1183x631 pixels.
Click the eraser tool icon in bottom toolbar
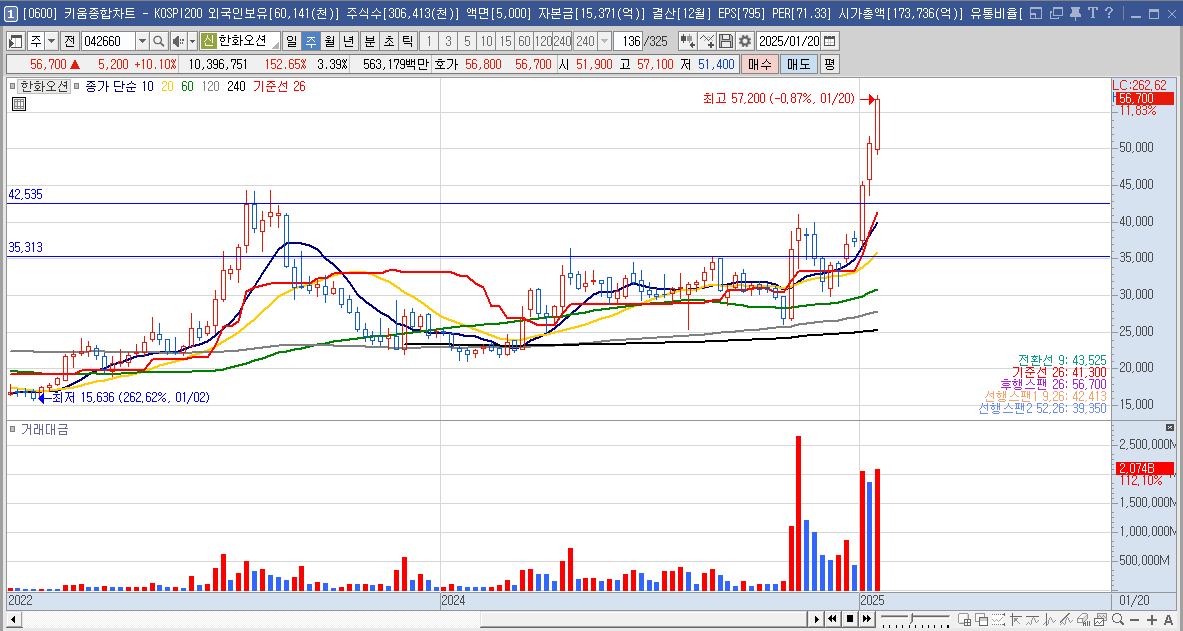(x=1082, y=620)
